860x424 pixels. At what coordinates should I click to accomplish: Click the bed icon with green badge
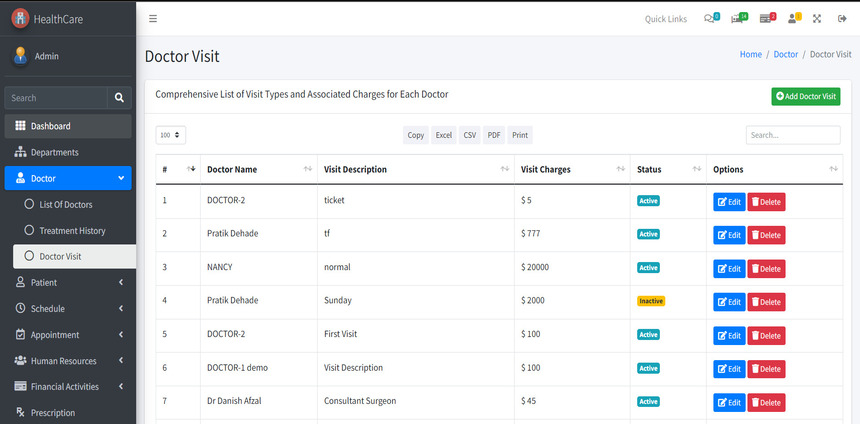click(x=738, y=19)
